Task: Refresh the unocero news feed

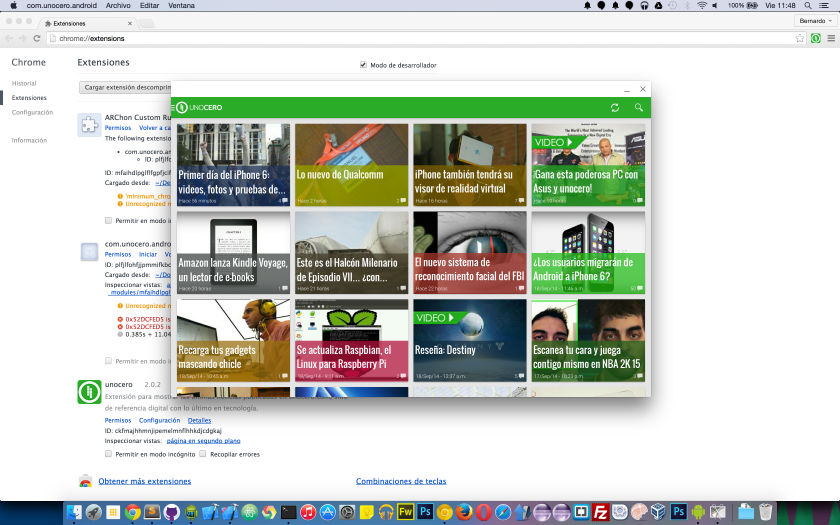Action: coord(615,108)
